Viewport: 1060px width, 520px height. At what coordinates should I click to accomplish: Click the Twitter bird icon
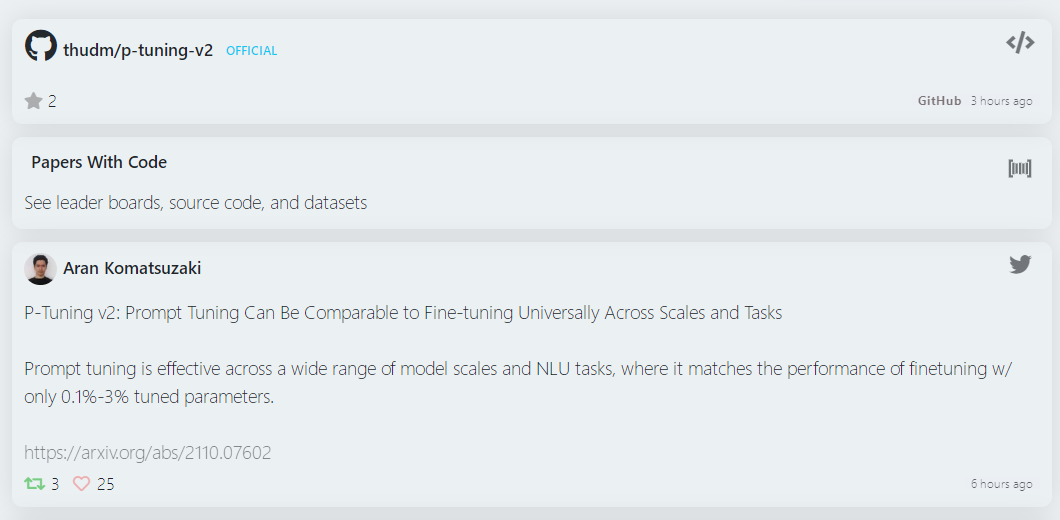(x=1020, y=264)
